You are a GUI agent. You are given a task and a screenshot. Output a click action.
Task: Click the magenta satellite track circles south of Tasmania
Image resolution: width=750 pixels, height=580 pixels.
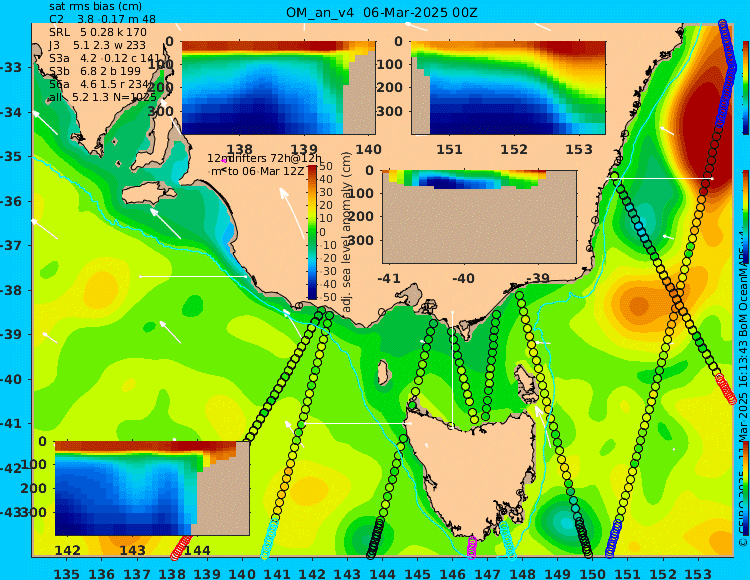[472, 547]
